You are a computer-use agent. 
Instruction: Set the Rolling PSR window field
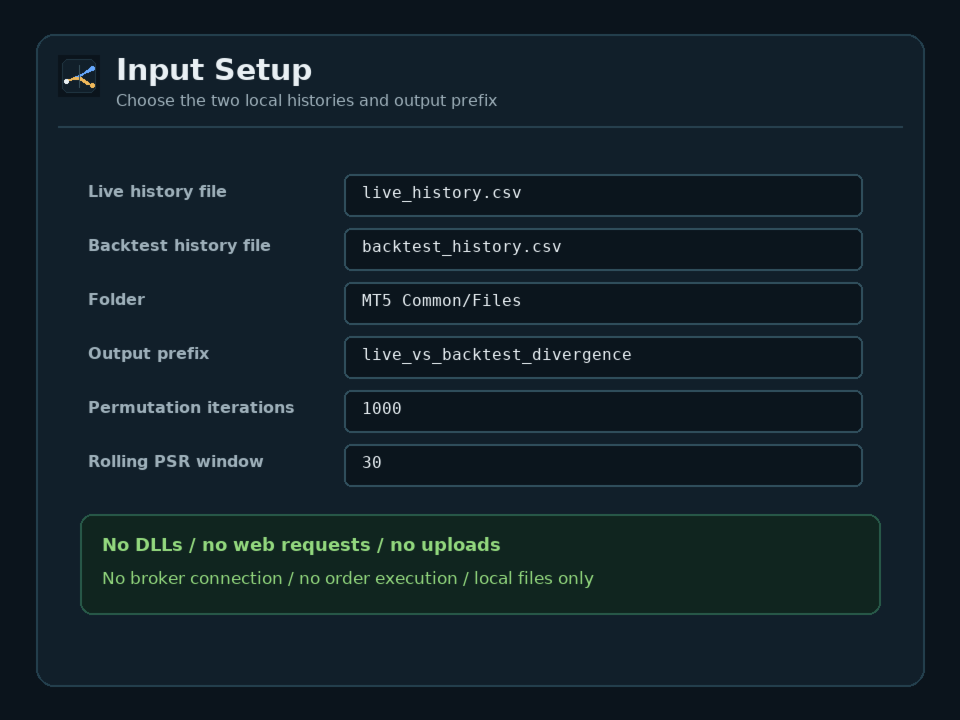point(603,465)
